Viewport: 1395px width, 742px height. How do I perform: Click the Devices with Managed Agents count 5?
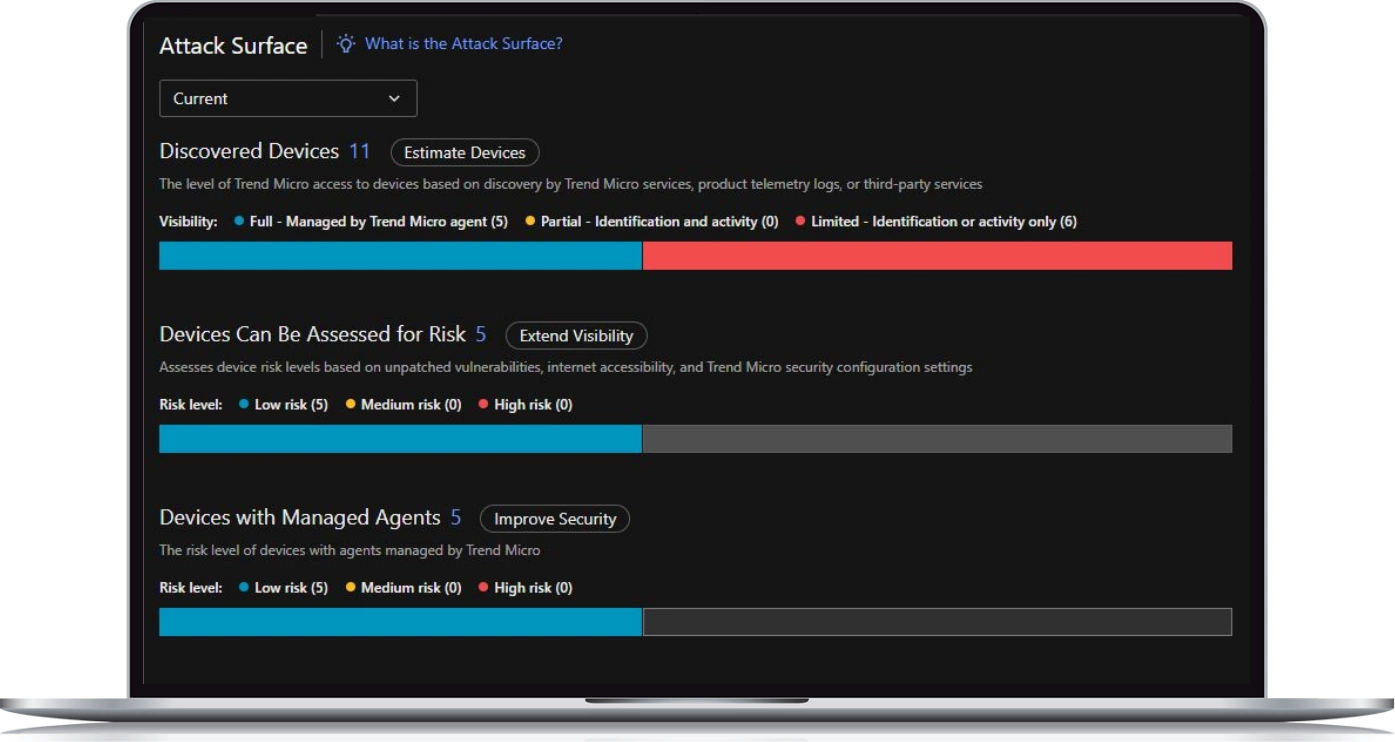456,518
